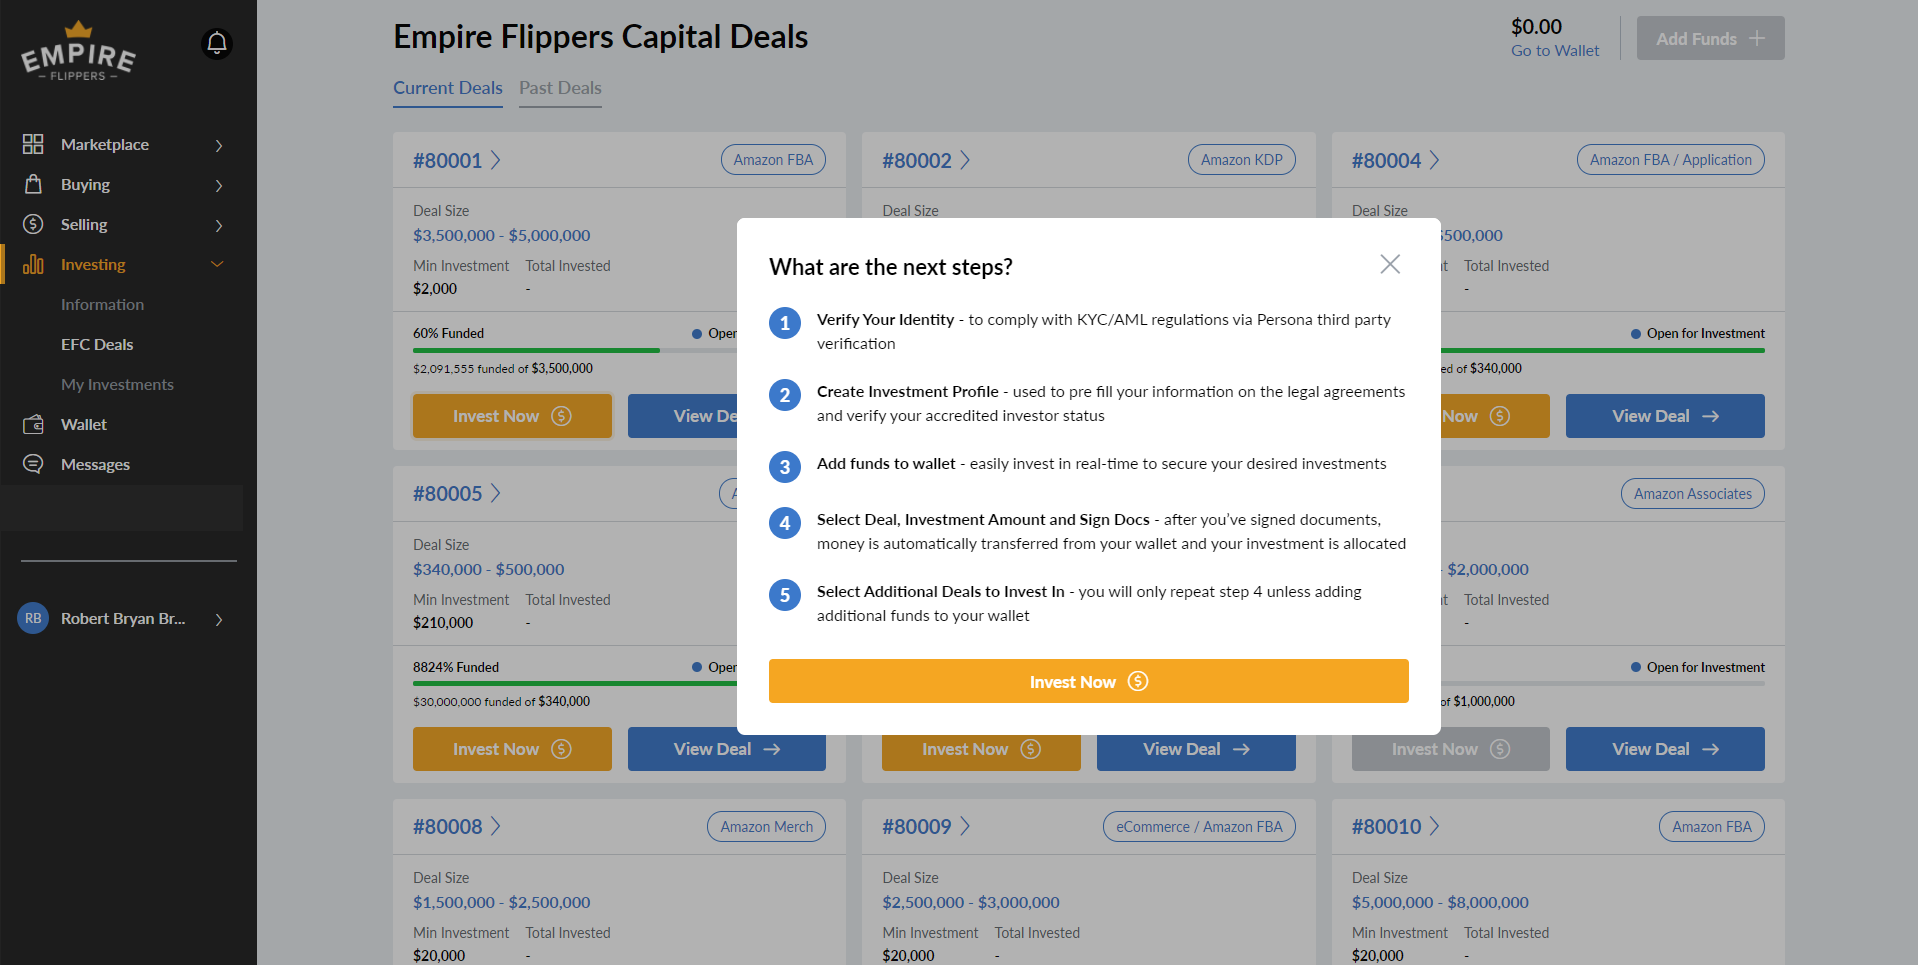1918x965 pixels.
Task: Expand the Buying submenu arrow
Action: click(219, 185)
